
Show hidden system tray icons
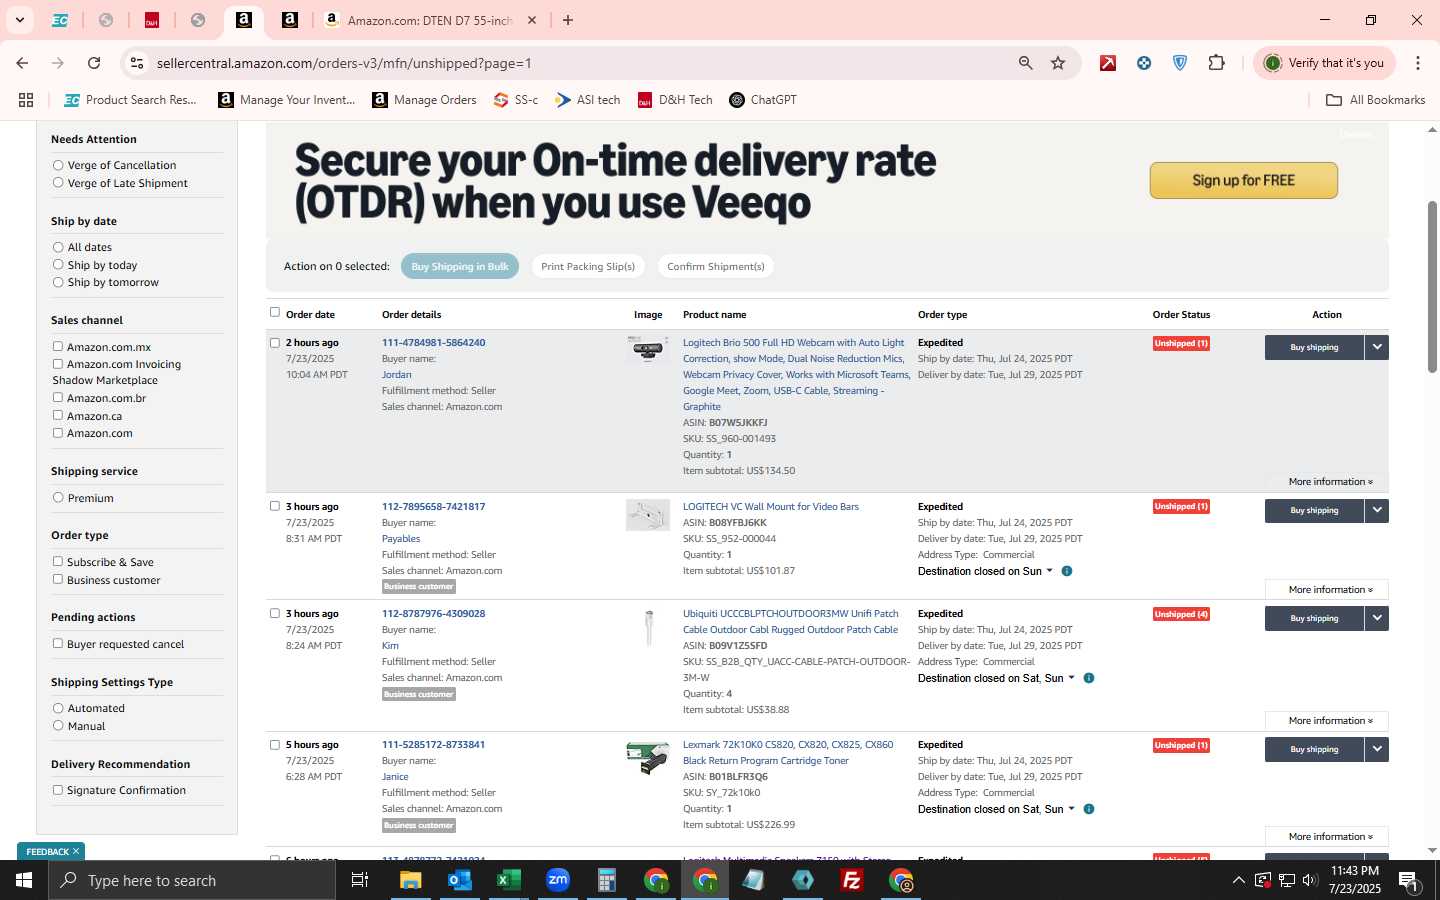1238,880
